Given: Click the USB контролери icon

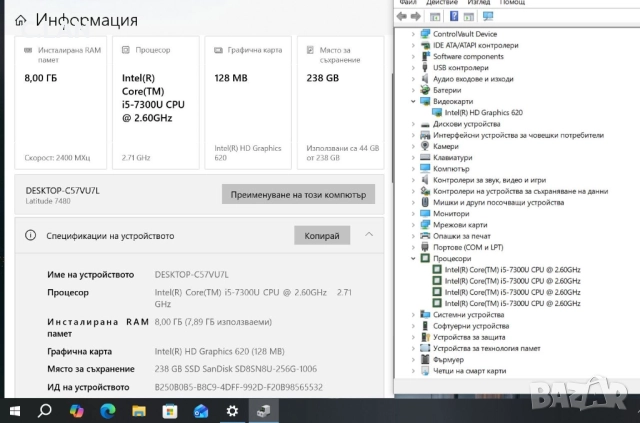Looking at the screenshot, I should (425, 68).
